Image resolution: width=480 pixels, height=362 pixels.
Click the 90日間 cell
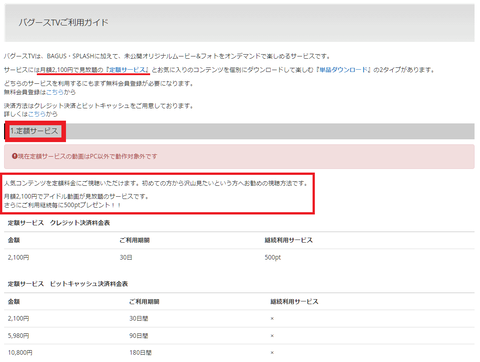pos(139,335)
